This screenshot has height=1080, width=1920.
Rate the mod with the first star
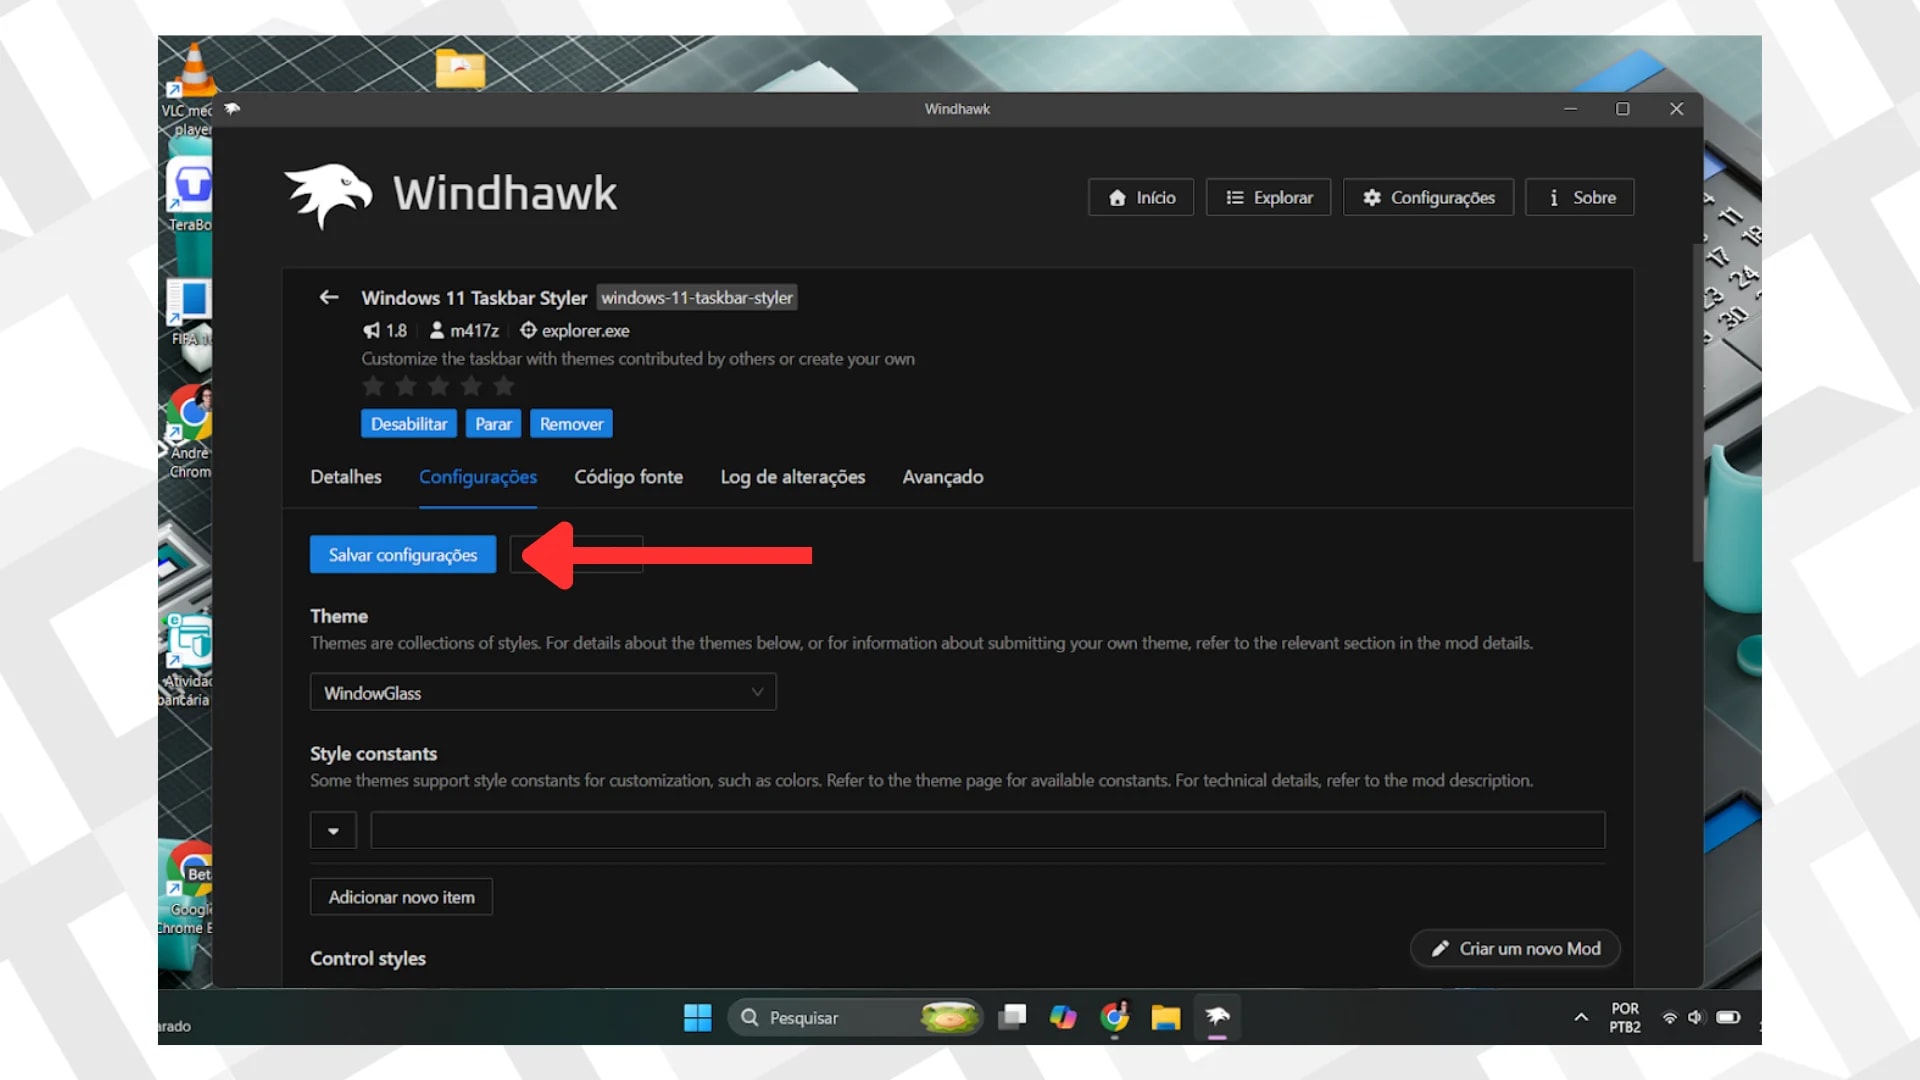pyautogui.click(x=373, y=386)
